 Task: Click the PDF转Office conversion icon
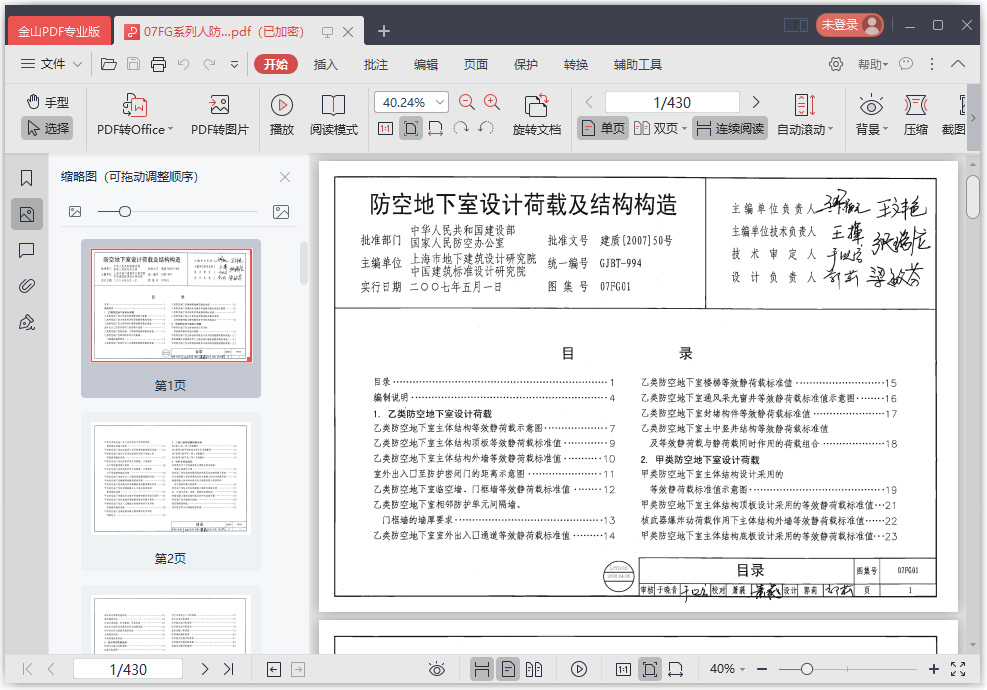coord(134,106)
